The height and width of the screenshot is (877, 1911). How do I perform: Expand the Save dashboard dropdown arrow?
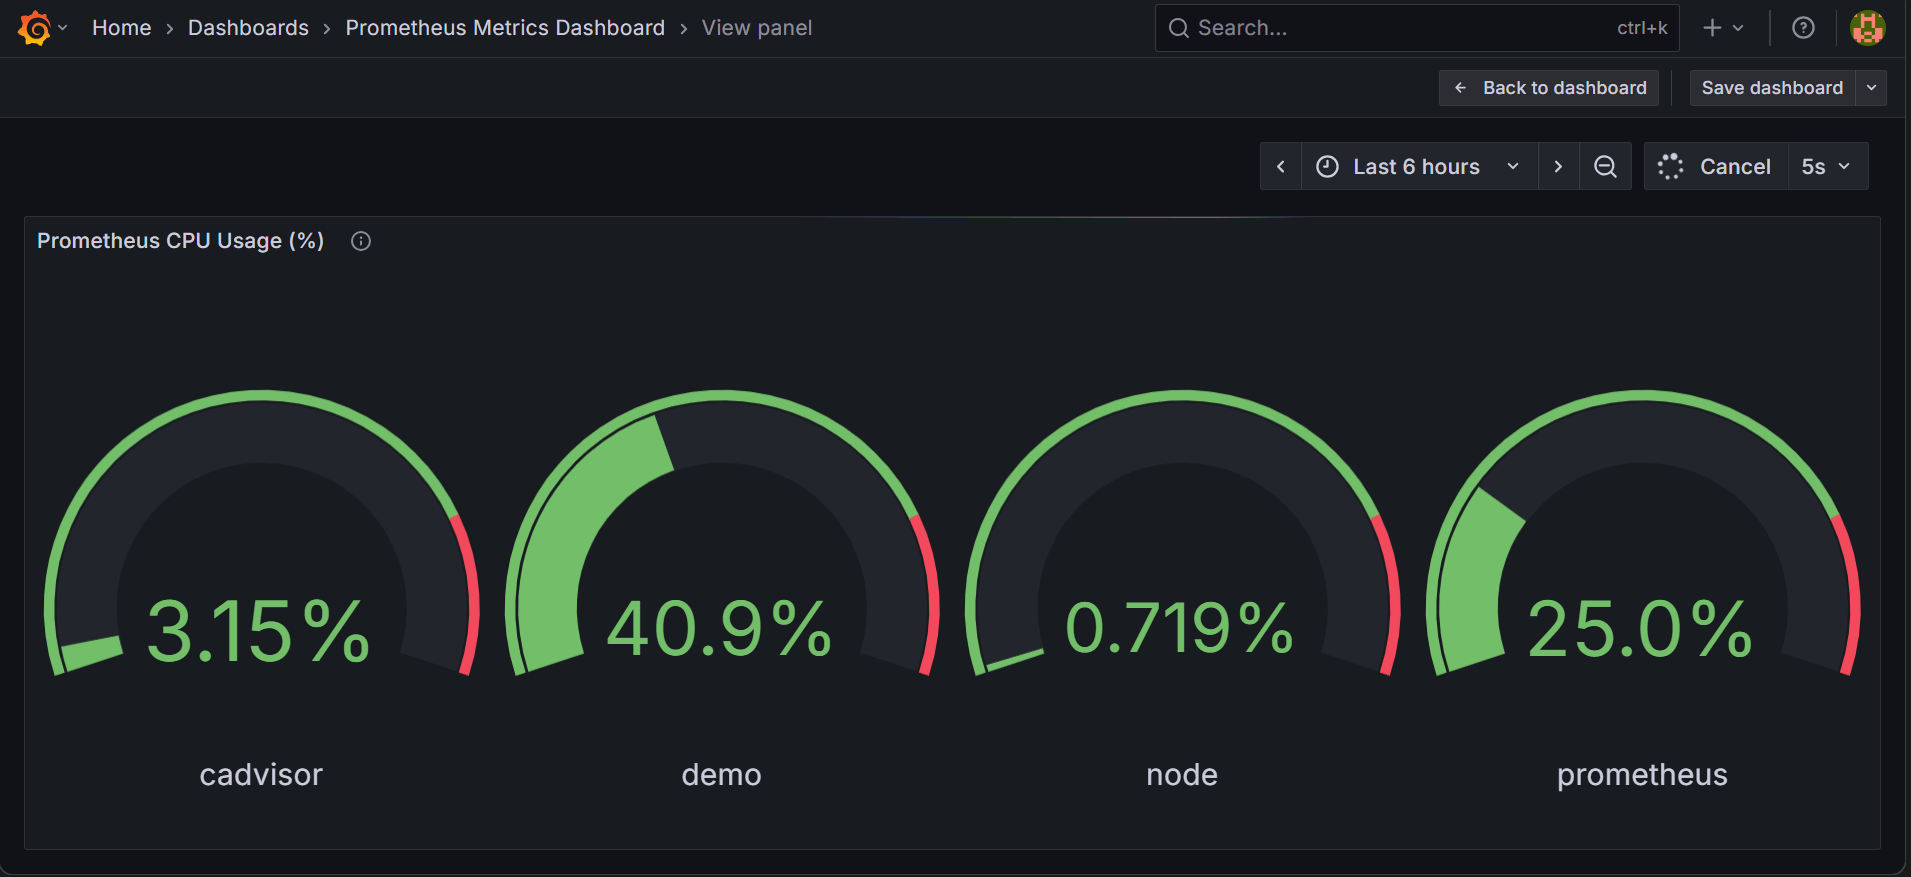pos(1871,88)
